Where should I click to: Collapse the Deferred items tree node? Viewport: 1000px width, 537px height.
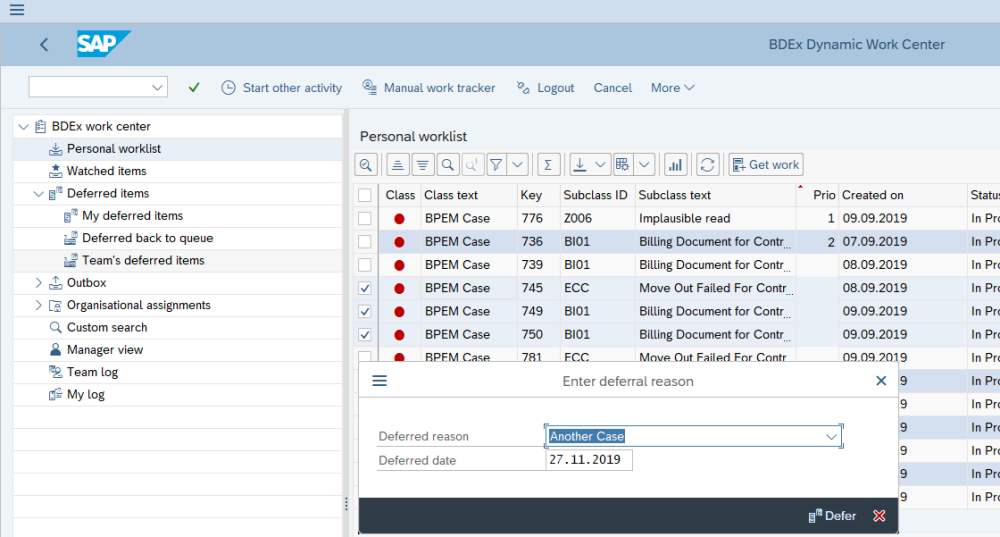point(39,194)
